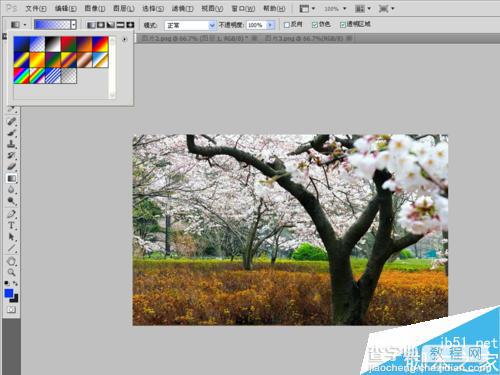Toggle the 仿色 (Dither) checkbox
The height and width of the screenshot is (375, 500).
tap(314, 25)
